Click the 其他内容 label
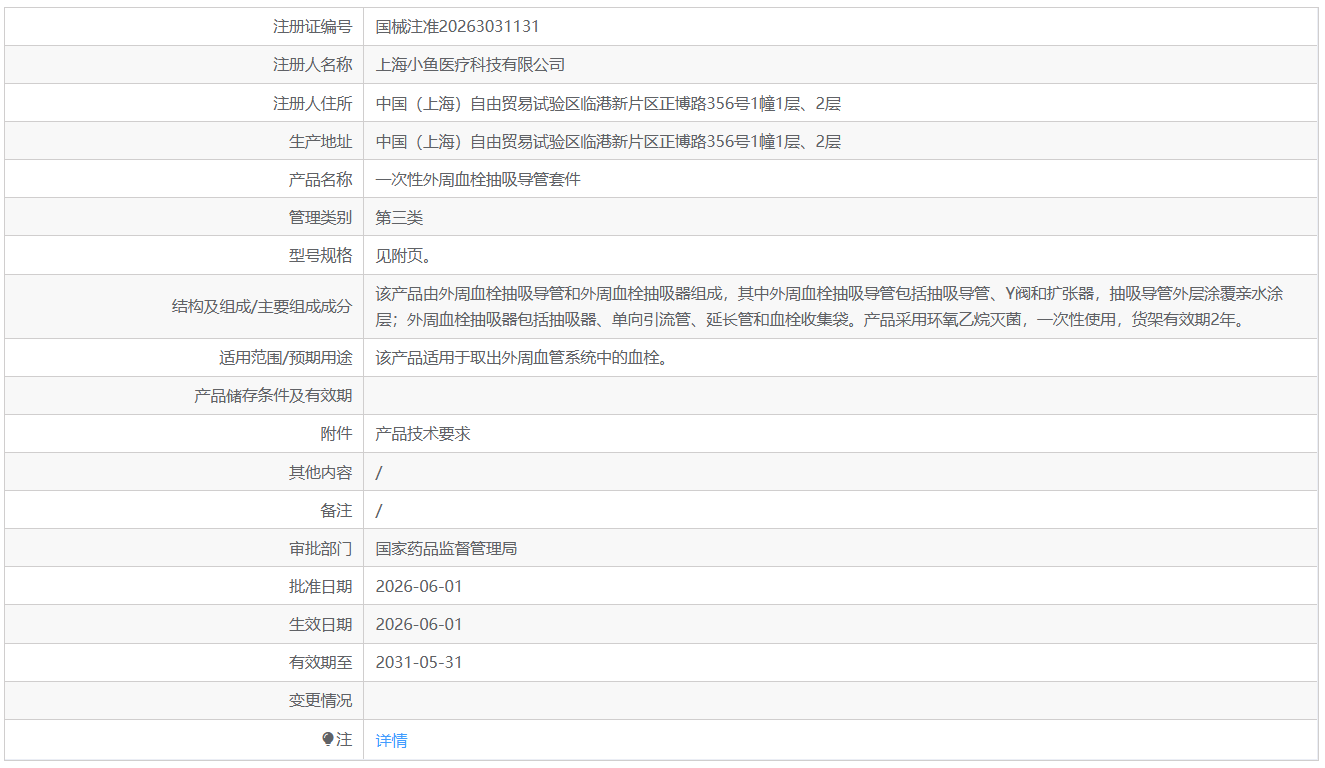The width and height of the screenshot is (1325, 768). (x=321, y=473)
